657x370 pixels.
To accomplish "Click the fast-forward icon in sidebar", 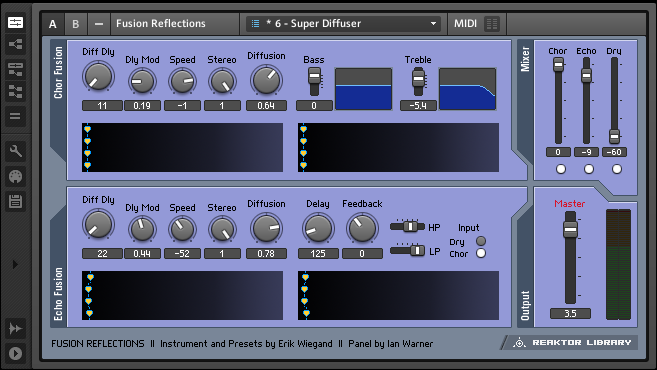I will [16, 328].
